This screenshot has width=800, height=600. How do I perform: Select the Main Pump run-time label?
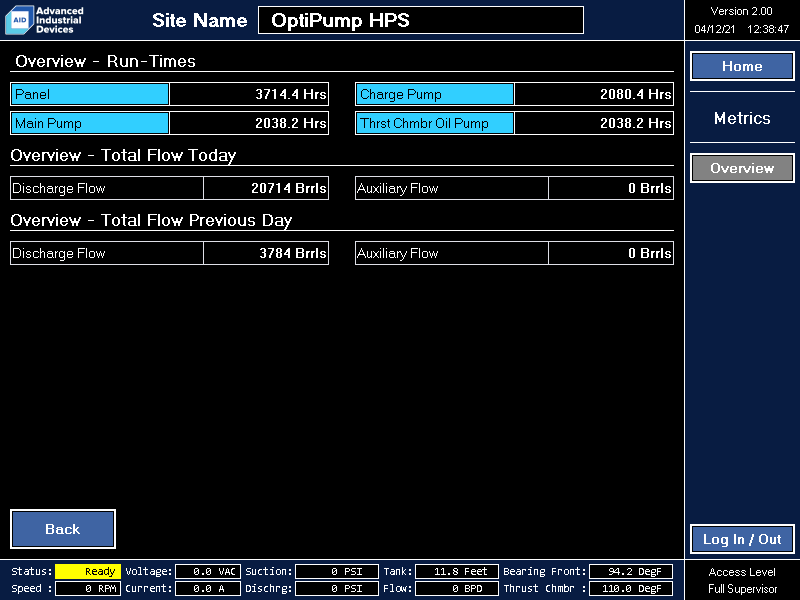pyautogui.click(x=90, y=123)
